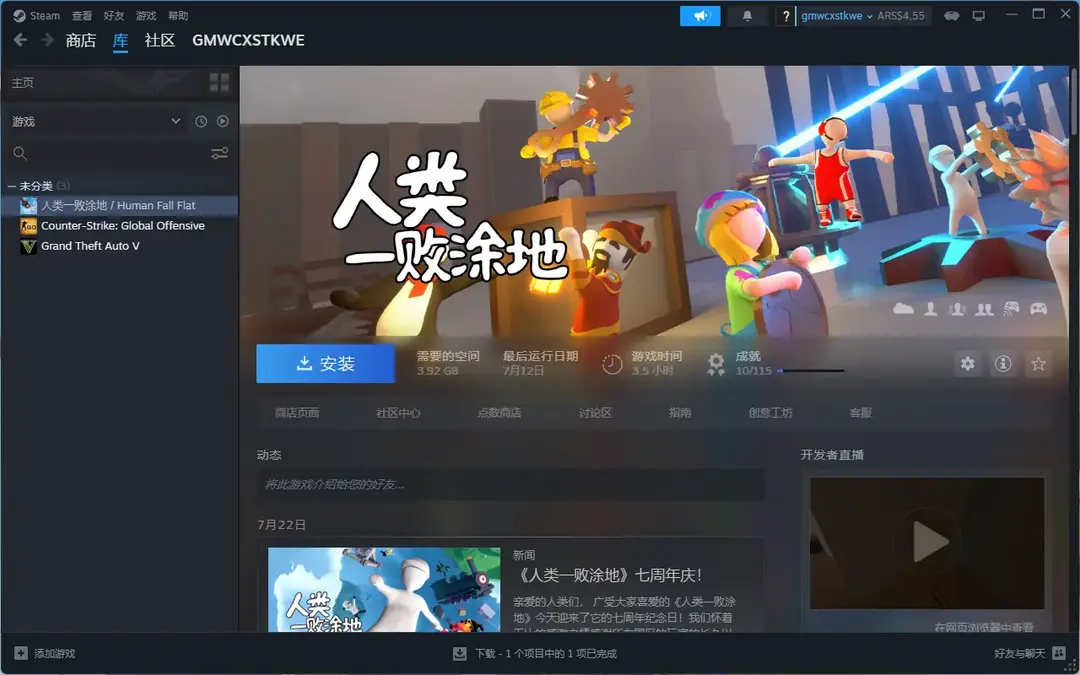
Task: Select 人类一败涂地 / Human Fall Flat entry
Action: (120, 205)
